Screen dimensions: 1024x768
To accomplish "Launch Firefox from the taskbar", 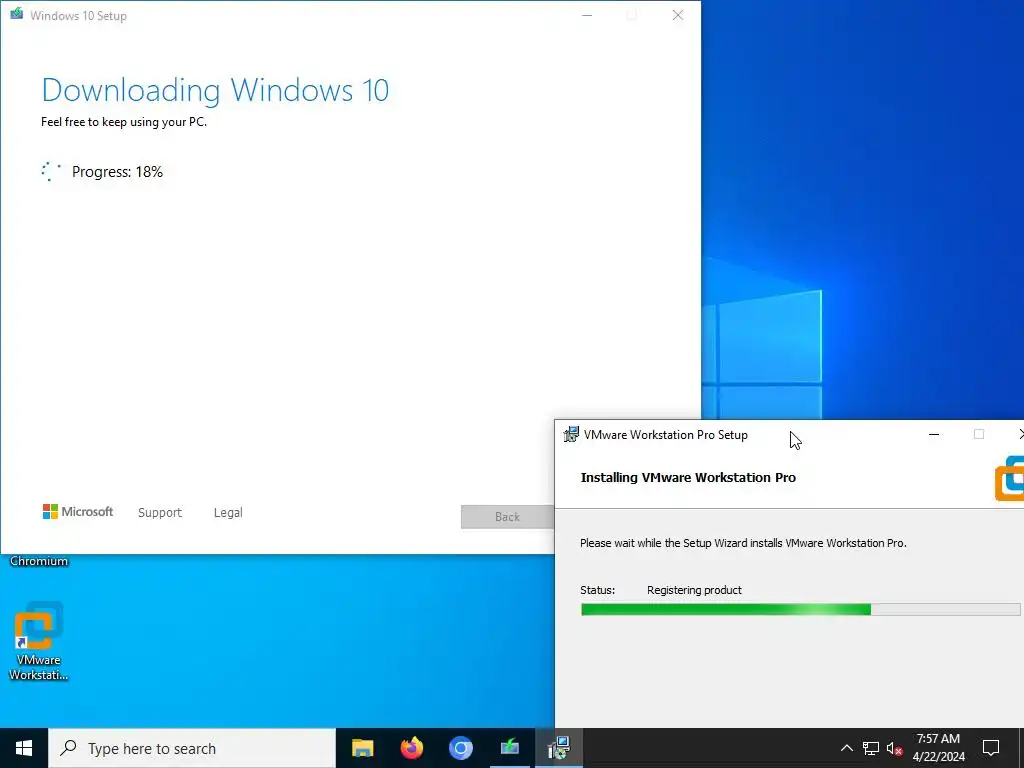I will 411,748.
